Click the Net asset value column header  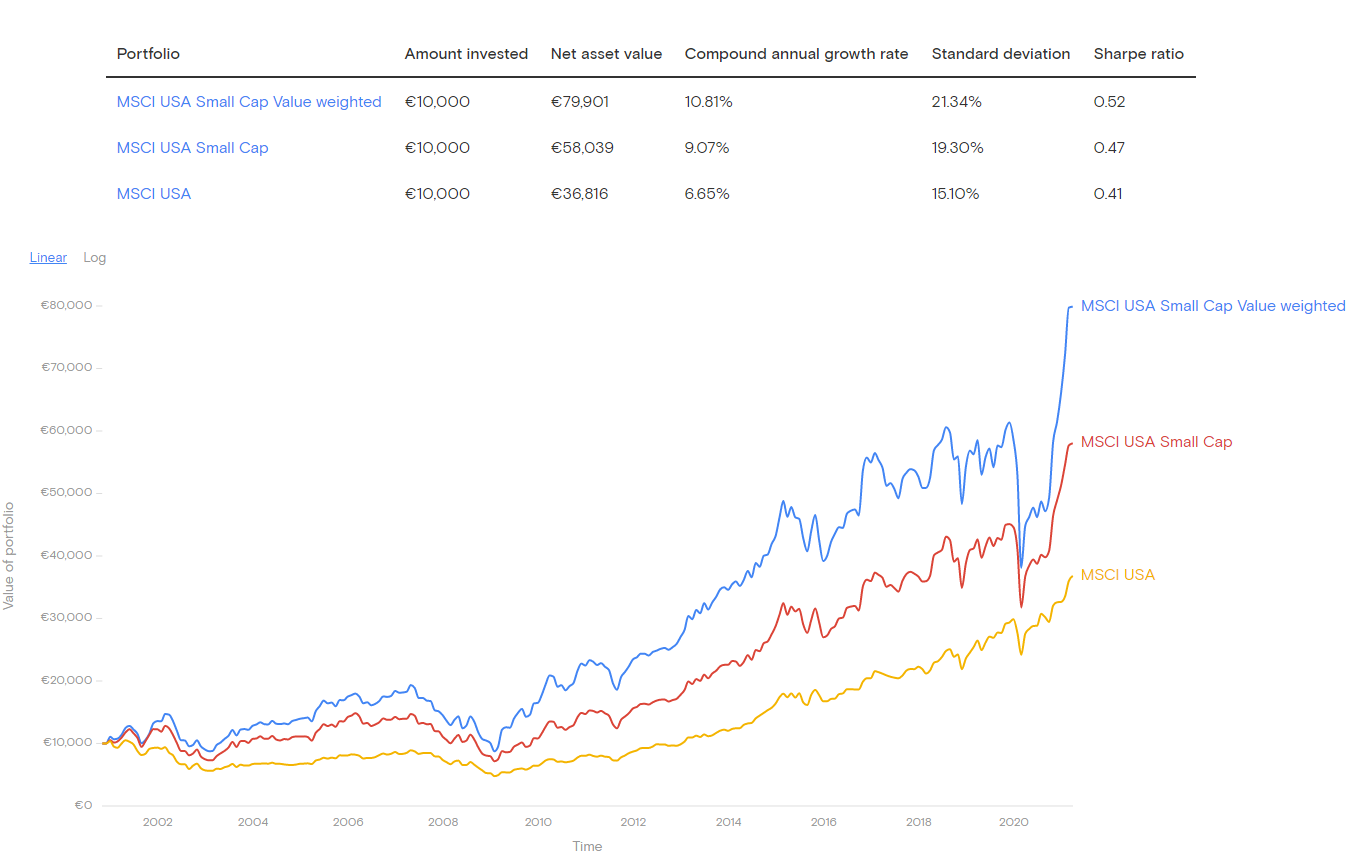click(606, 54)
